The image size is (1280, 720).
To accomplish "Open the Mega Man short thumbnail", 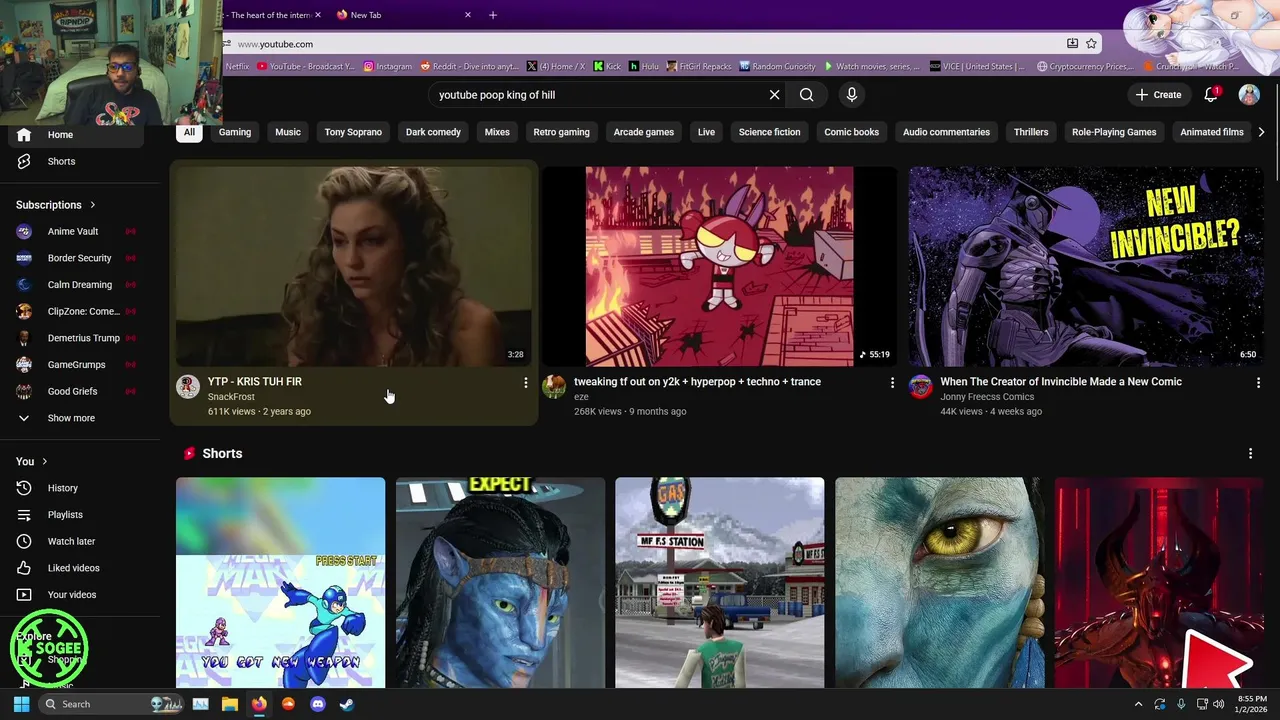I will tap(280, 583).
